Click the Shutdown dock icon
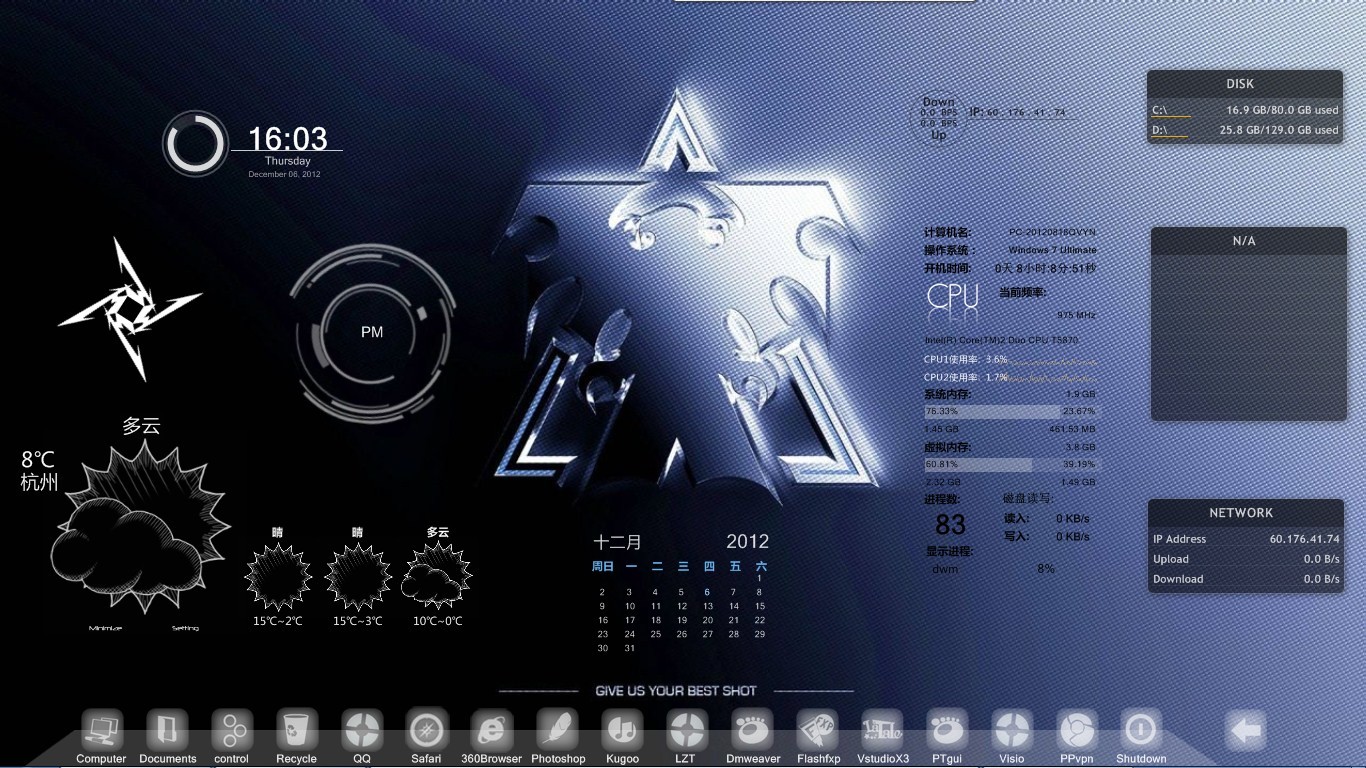The width and height of the screenshot is (1366, 768). point(1141,730)
